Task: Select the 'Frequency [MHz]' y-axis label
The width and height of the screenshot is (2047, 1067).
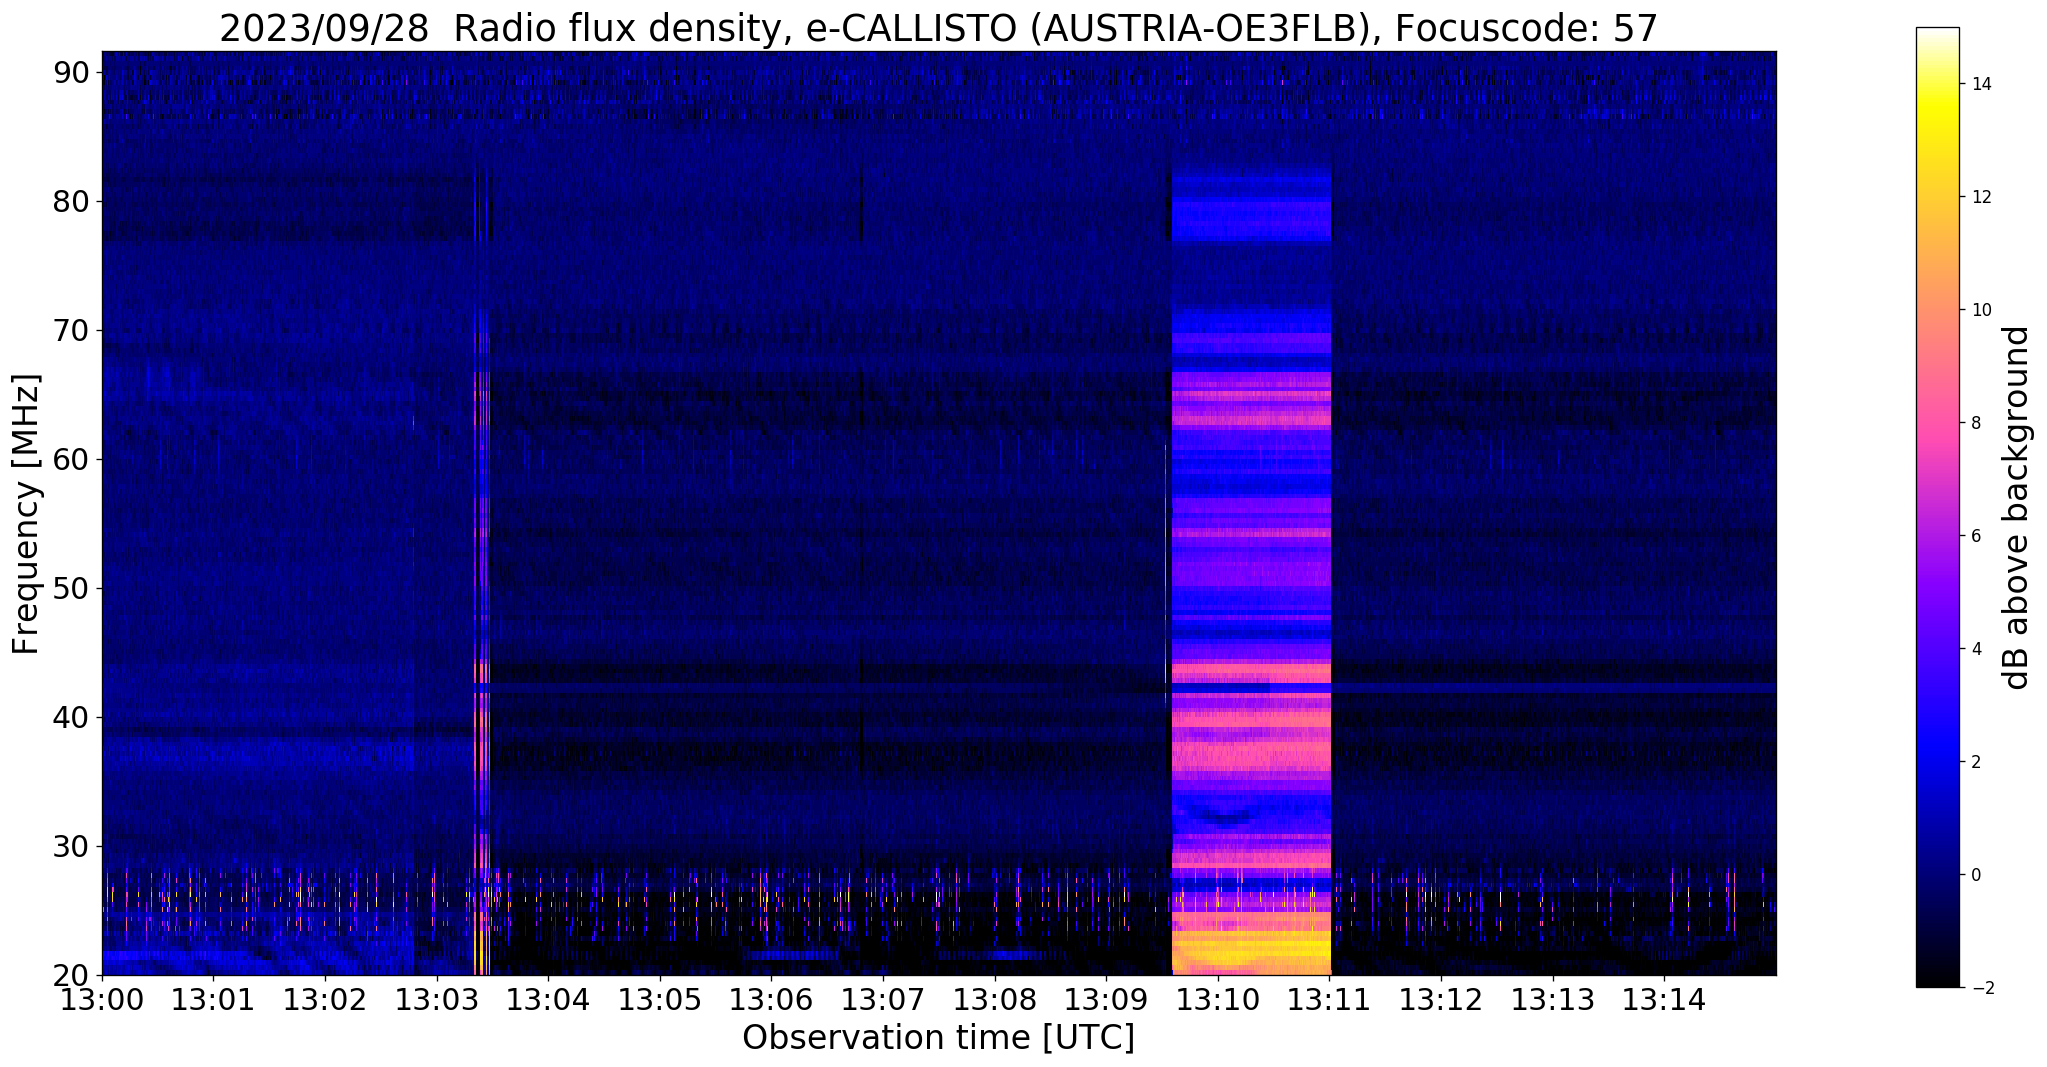Action: (x=26, y=514)
